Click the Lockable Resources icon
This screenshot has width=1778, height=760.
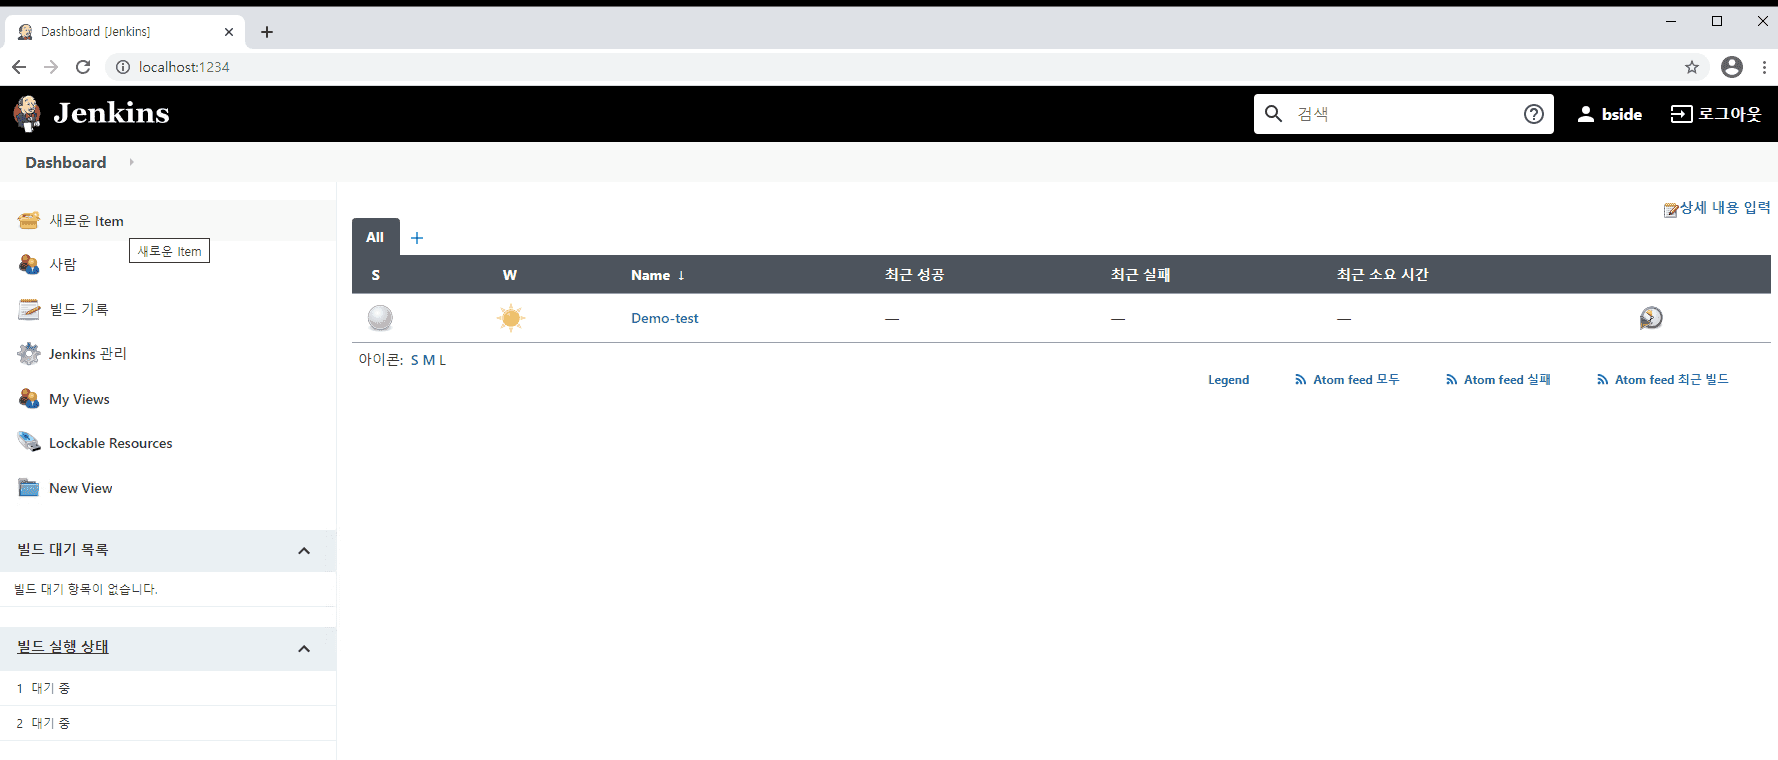click(29, 443)
